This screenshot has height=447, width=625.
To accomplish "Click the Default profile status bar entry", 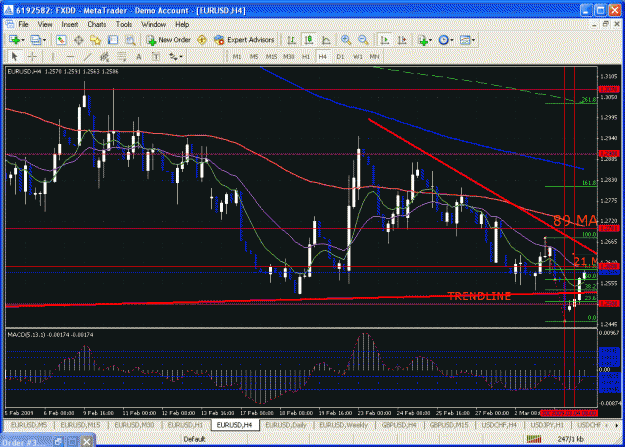I will (195, 439).
